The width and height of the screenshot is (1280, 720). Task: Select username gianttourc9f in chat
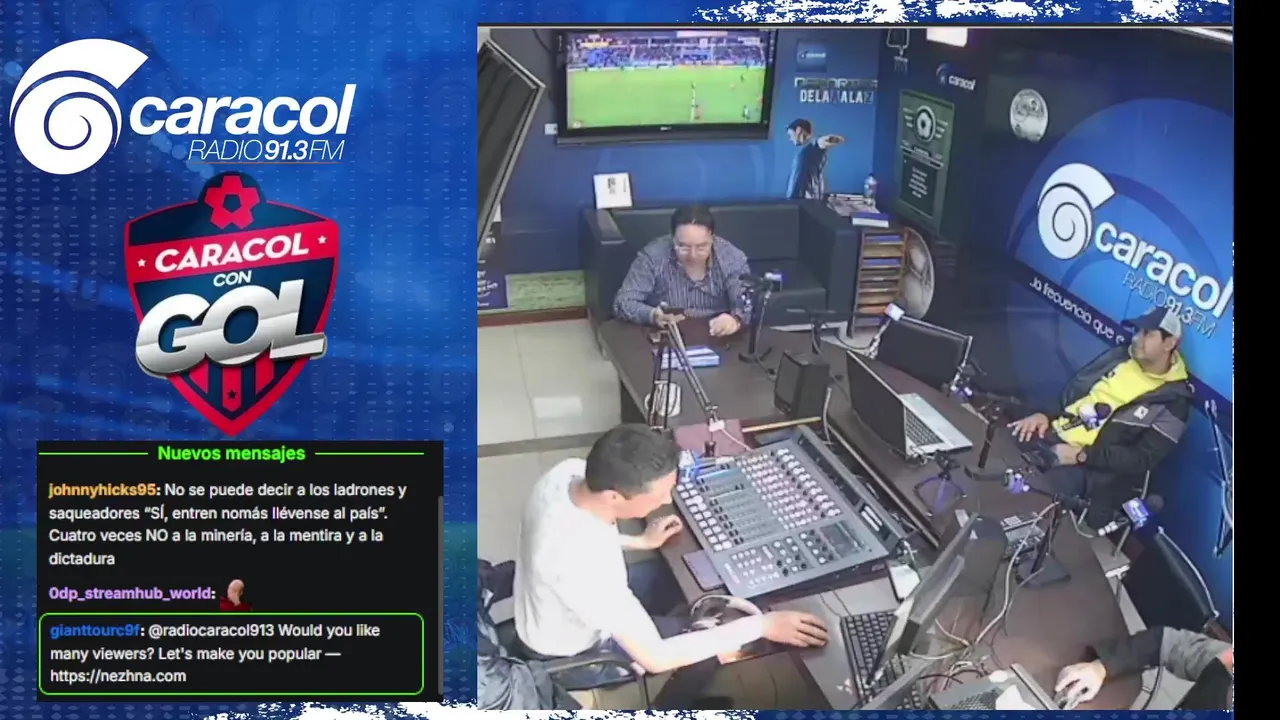[94, 631]
